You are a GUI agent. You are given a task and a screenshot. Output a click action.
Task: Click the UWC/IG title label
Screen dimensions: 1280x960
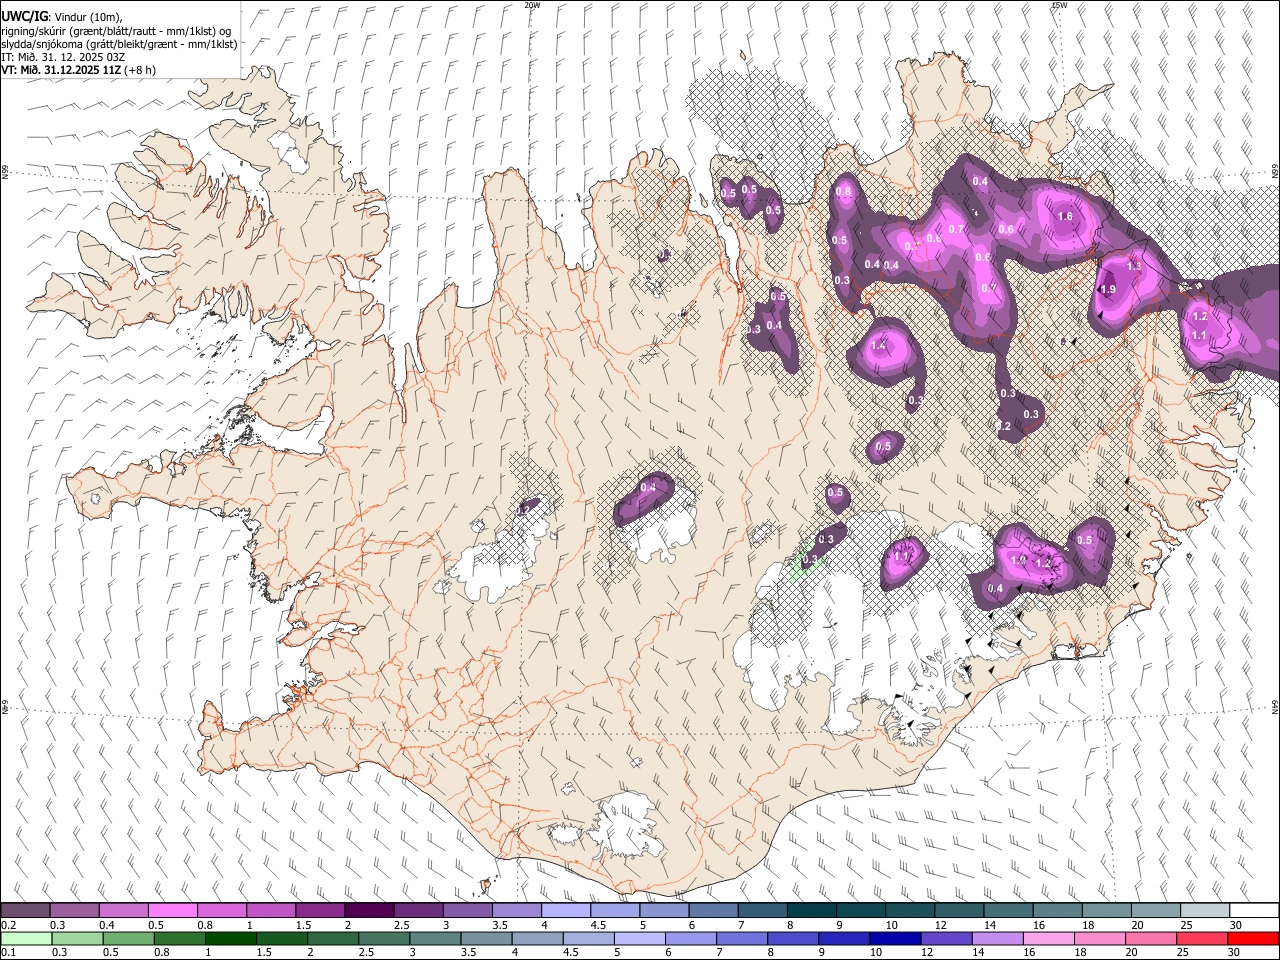[x=24, y=16]
